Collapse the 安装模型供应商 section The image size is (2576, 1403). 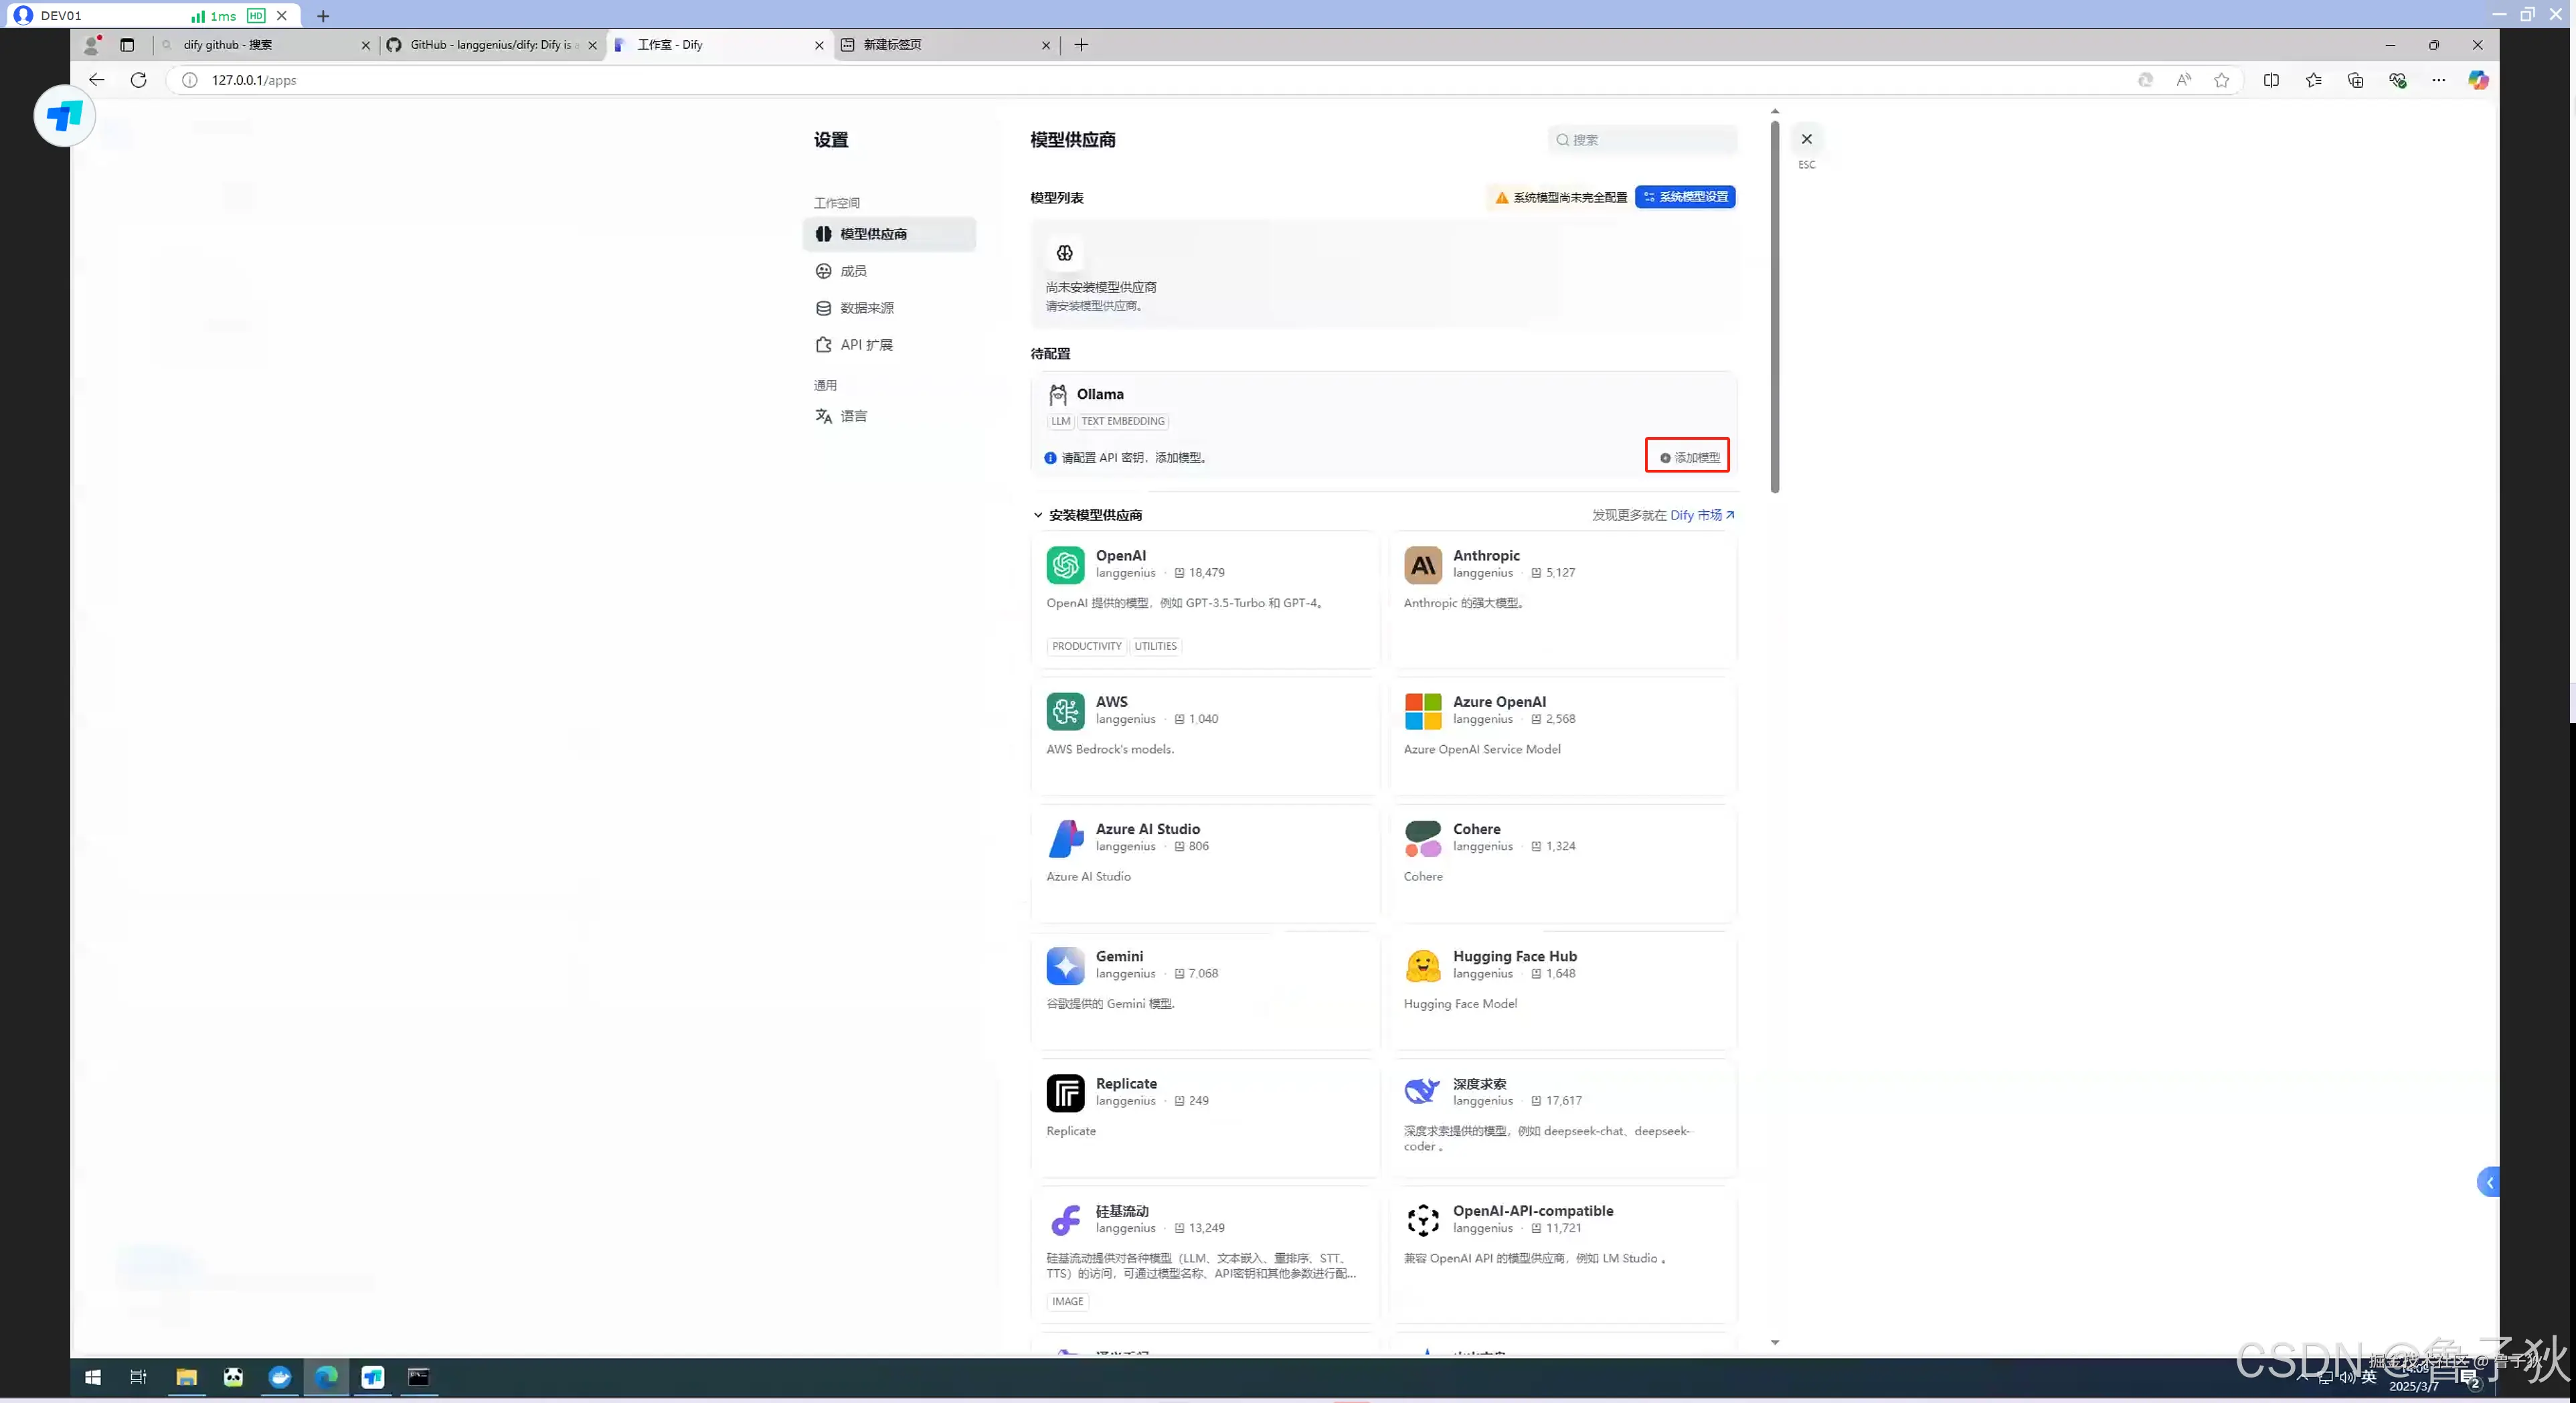(x=1037, y=515)
